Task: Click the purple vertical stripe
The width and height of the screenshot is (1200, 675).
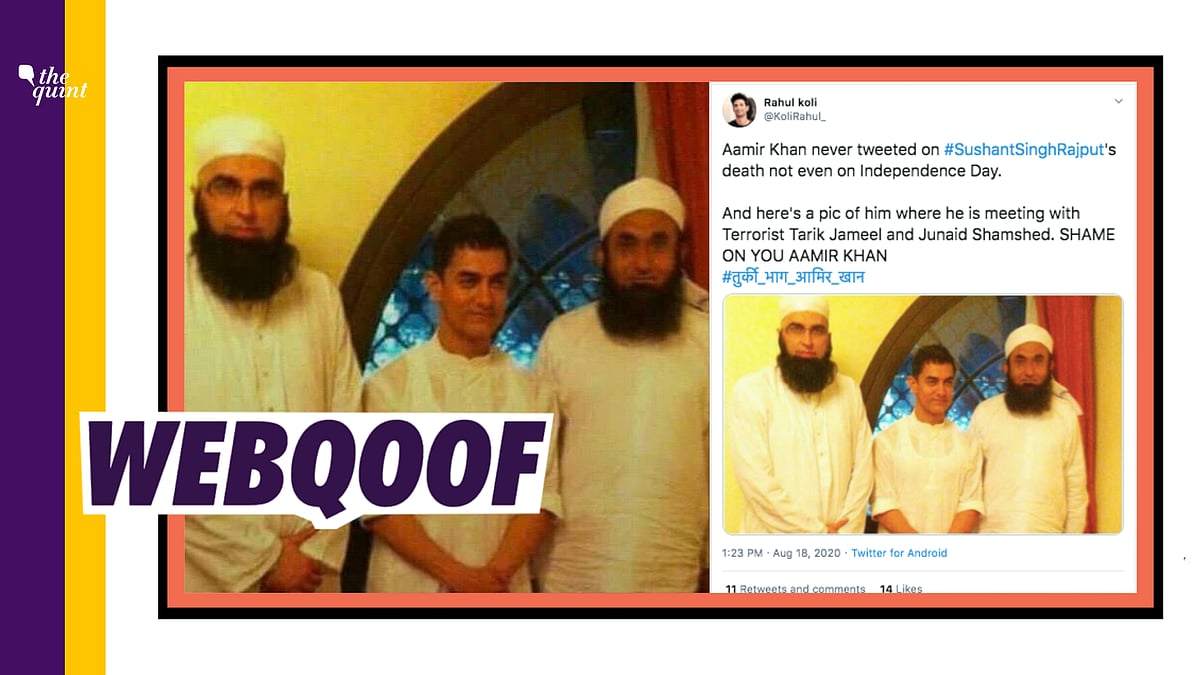Action: [32, 337]
